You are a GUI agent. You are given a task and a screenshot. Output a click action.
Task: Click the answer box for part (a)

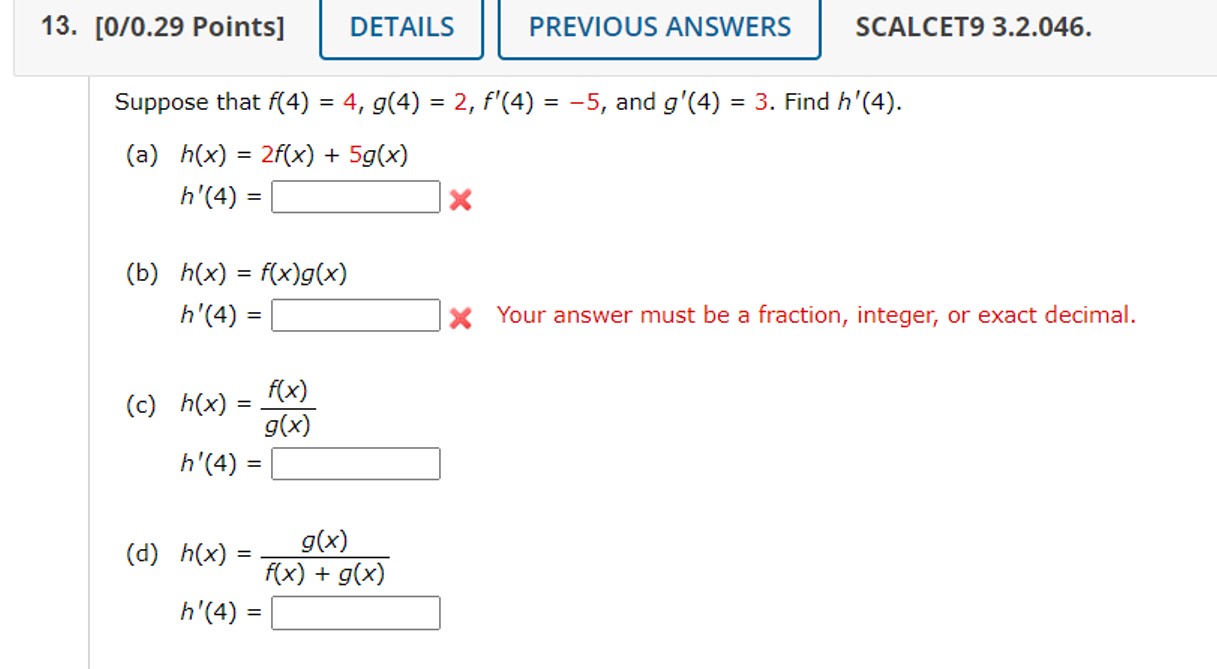point(355,196)
